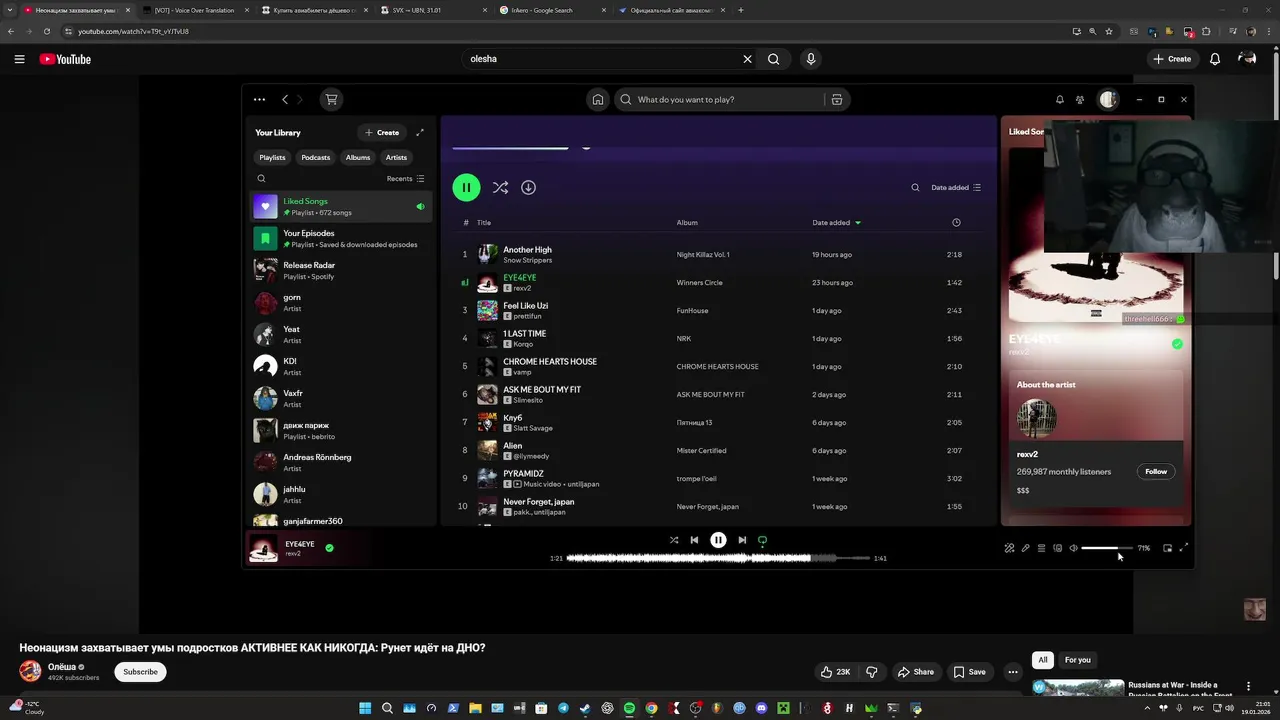Image resolution: width=1280 pixels, height=720 pixels.
Task: Open the YouTube hamburger guide menu
Action: (x=19, y=59)
